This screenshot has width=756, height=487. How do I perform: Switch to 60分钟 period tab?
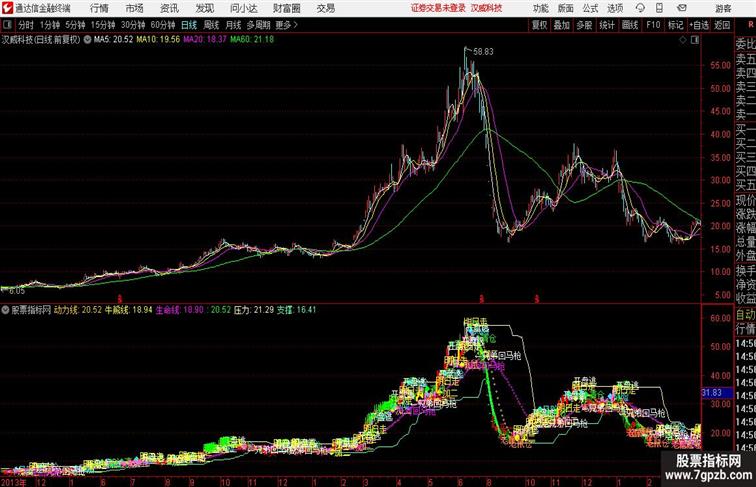[163, 25]
